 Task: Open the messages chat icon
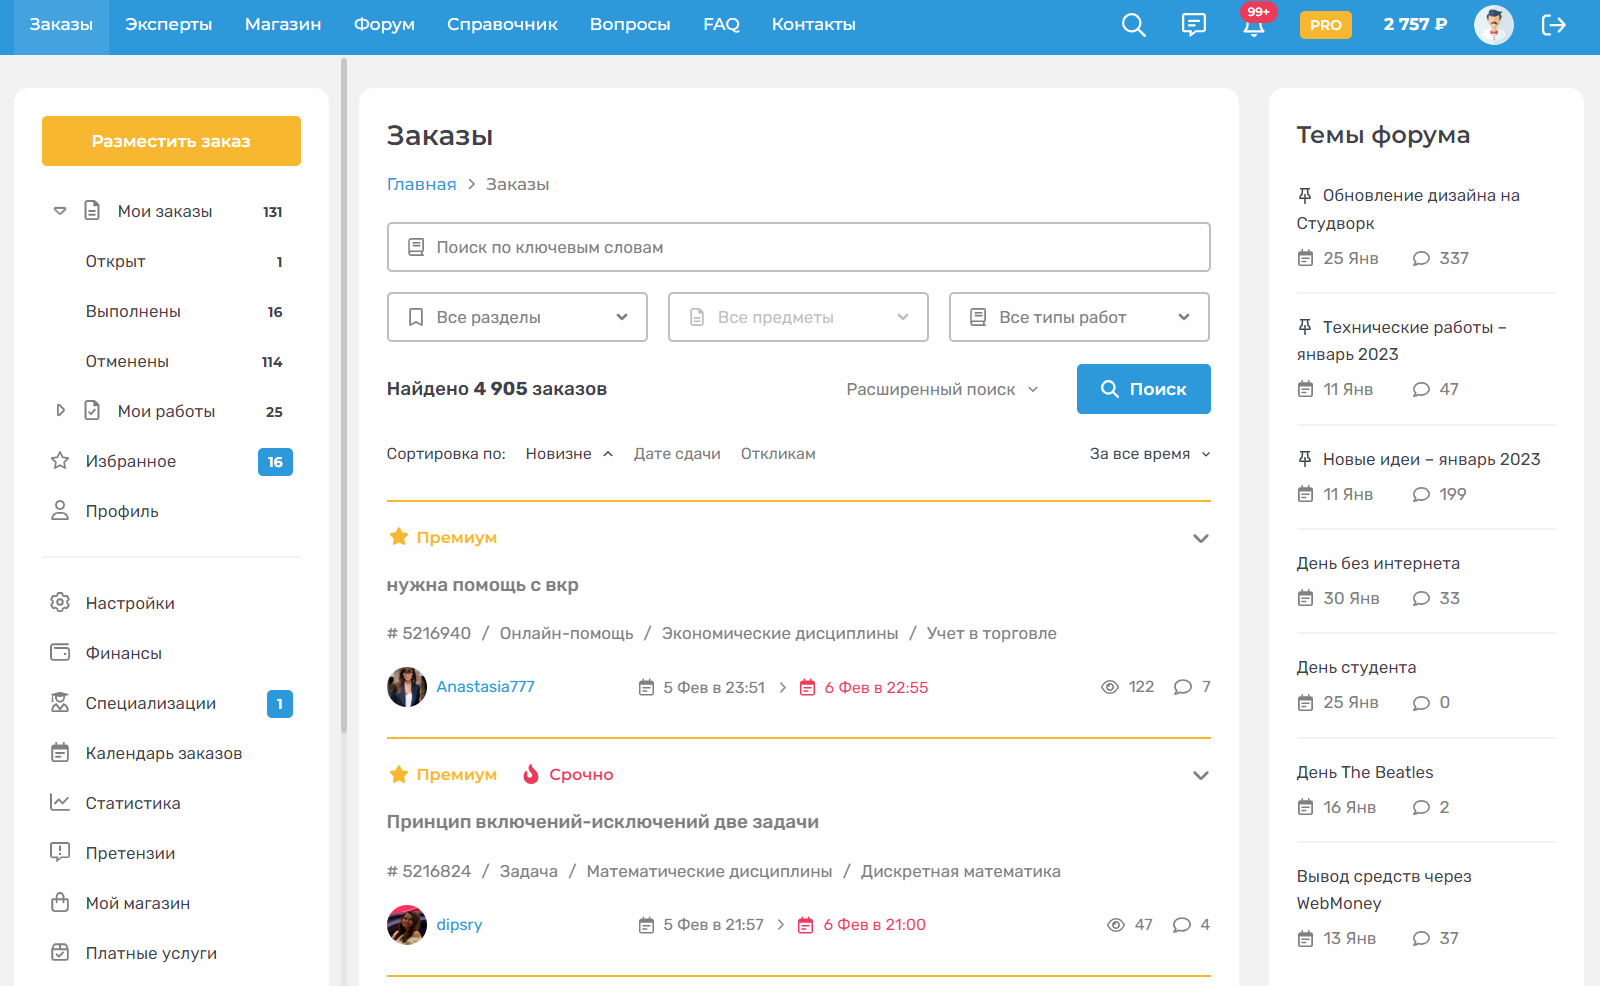1193,25
